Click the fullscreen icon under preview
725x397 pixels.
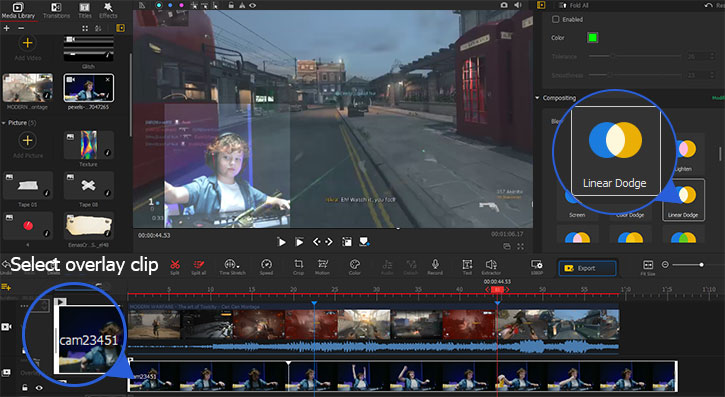point(521,247)
